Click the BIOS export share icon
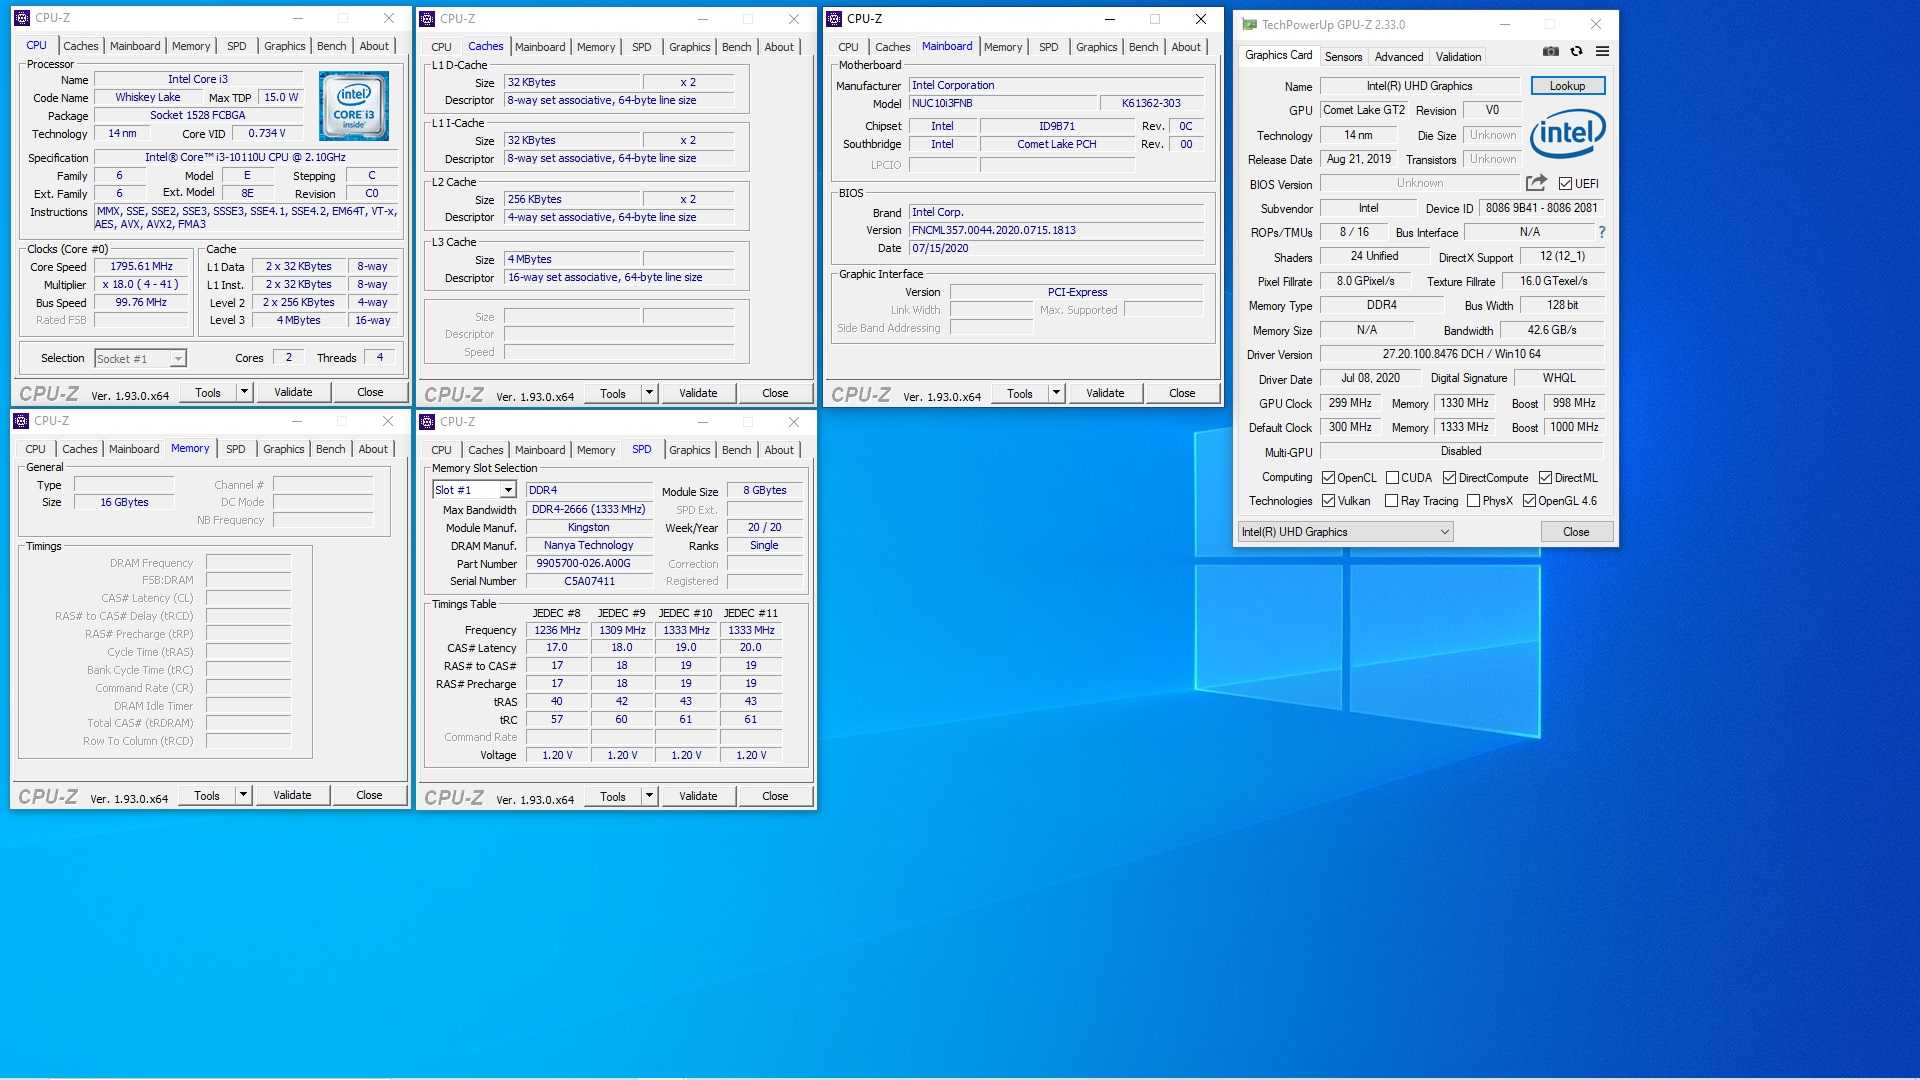The height and width of the screenshot is (1080, 1920). pyautogui.click(x=1536, y=183)
